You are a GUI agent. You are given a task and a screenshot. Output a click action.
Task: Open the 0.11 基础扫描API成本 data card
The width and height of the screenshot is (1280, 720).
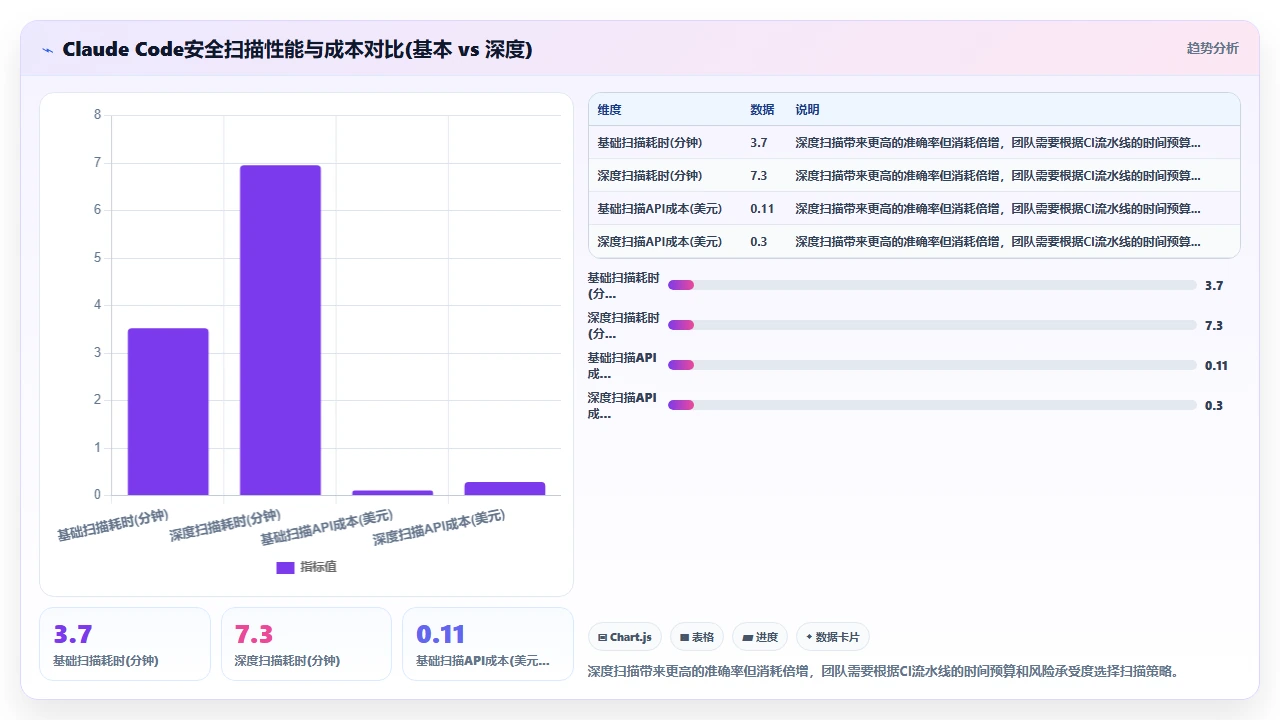pos(488,644)
